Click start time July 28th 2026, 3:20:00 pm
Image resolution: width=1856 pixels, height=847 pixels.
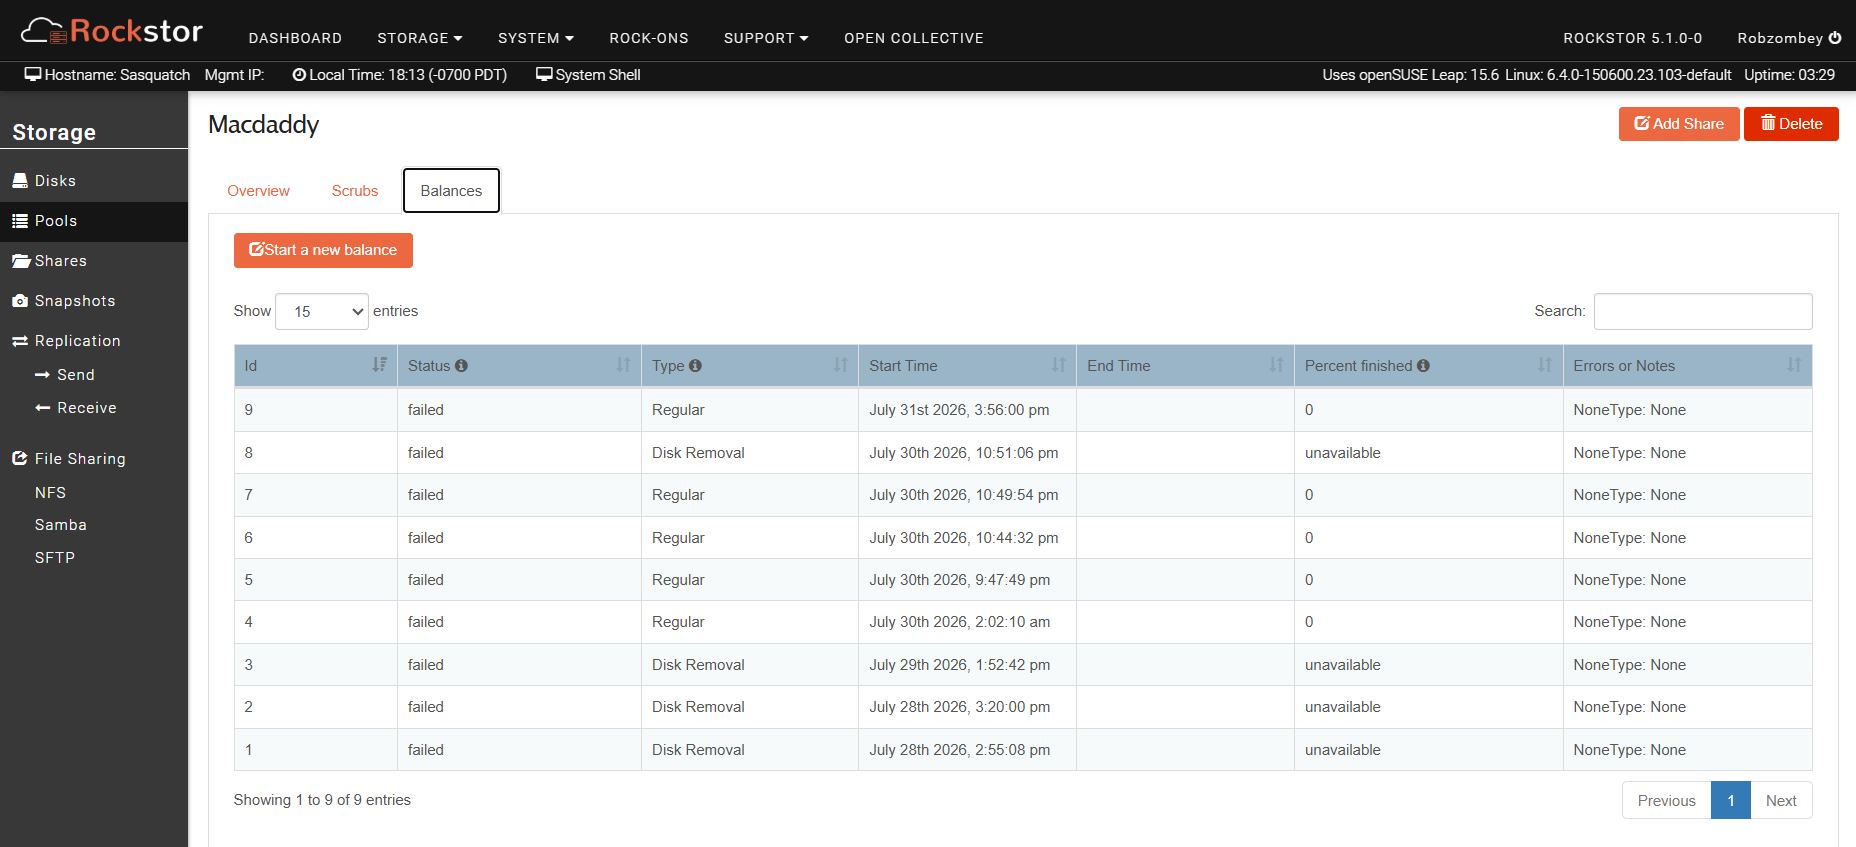tap(959, 707)
